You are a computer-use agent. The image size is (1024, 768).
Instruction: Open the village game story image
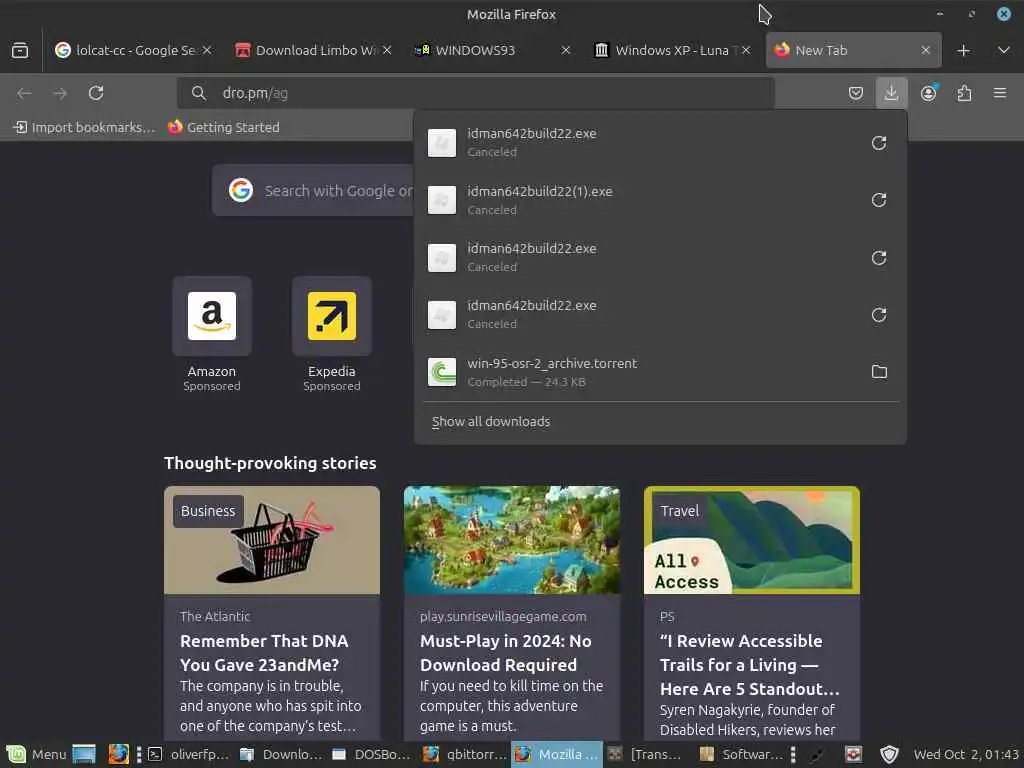pyautogui.click(x=511, y=540)
